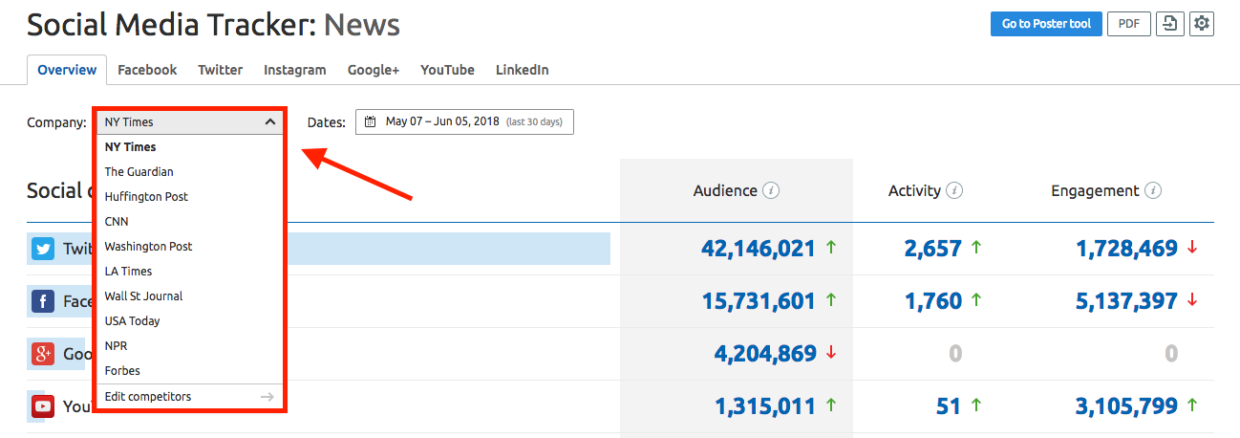The height and width of the screenshot is (438, 1240).
Task: Click the Twitter bird icon
Action: tap(42, 249)
